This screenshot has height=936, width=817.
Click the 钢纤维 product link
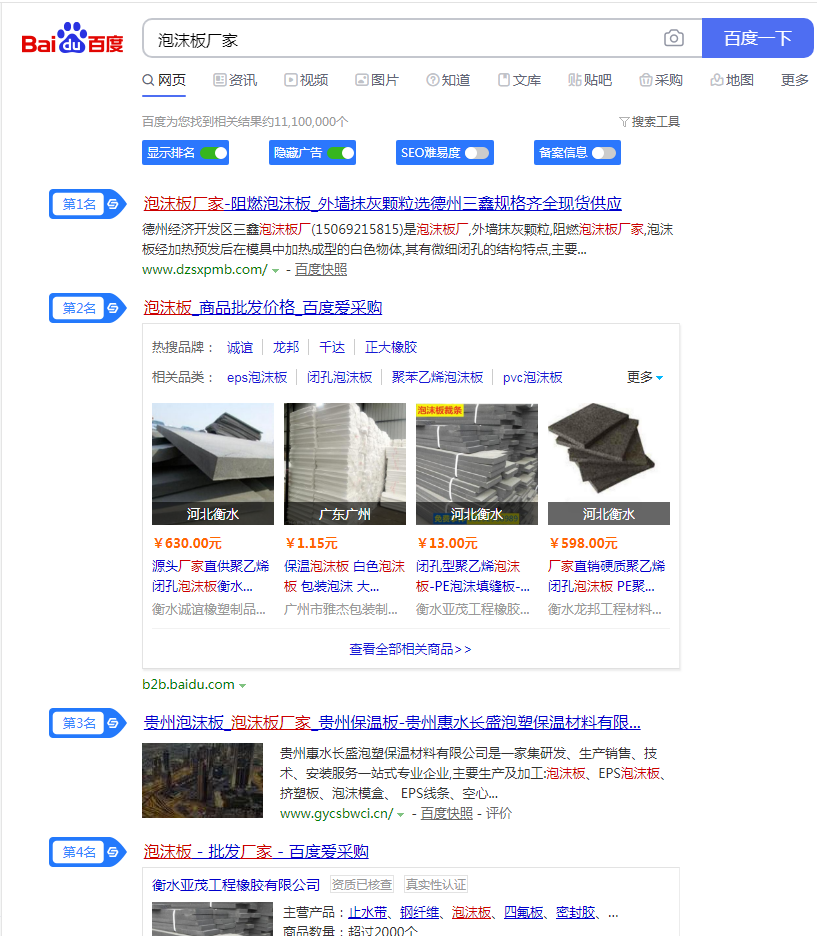pos(420,913)
